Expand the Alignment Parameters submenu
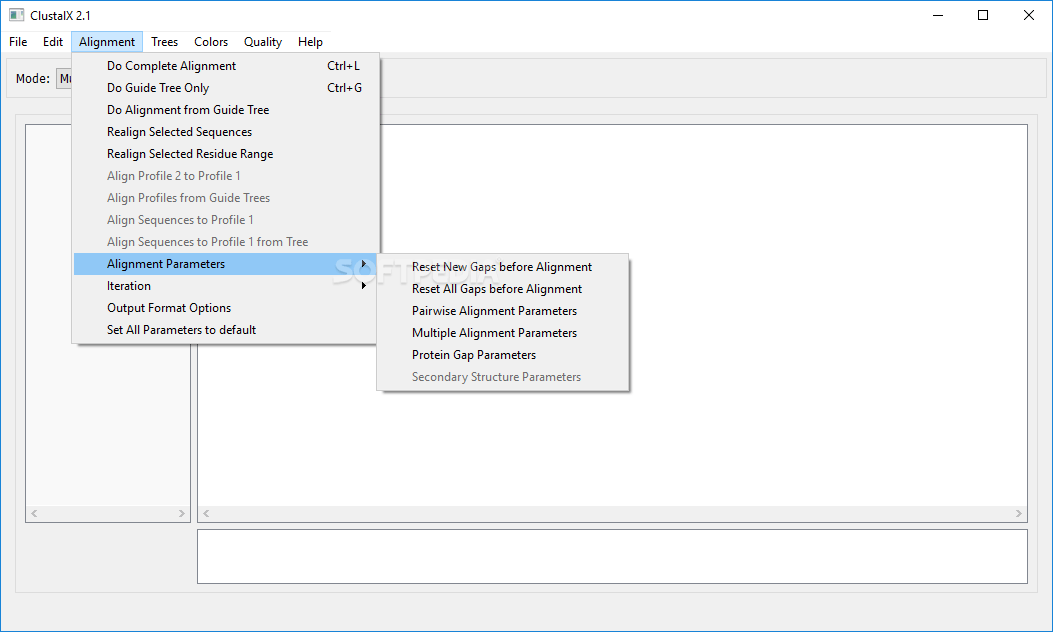Screen dimensions: 1053x632 [x=226, y=264]
